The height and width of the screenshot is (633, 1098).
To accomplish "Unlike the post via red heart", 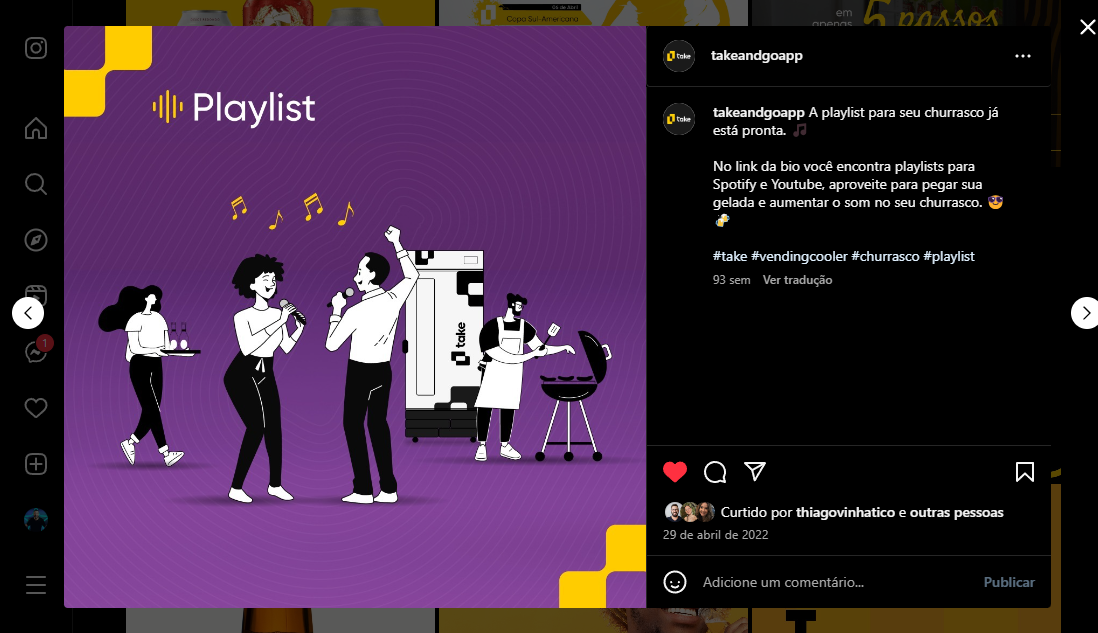I will [675, 472].
